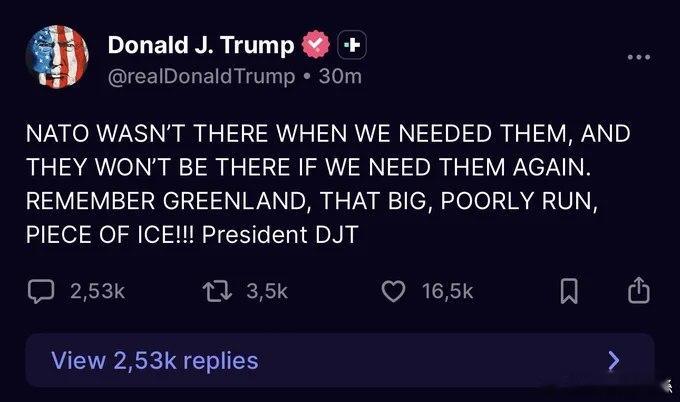The width and height of the screenshot is (680, 402).
Task: Open the @realDonaldTrump handle link
Action: tap(201, 77)
